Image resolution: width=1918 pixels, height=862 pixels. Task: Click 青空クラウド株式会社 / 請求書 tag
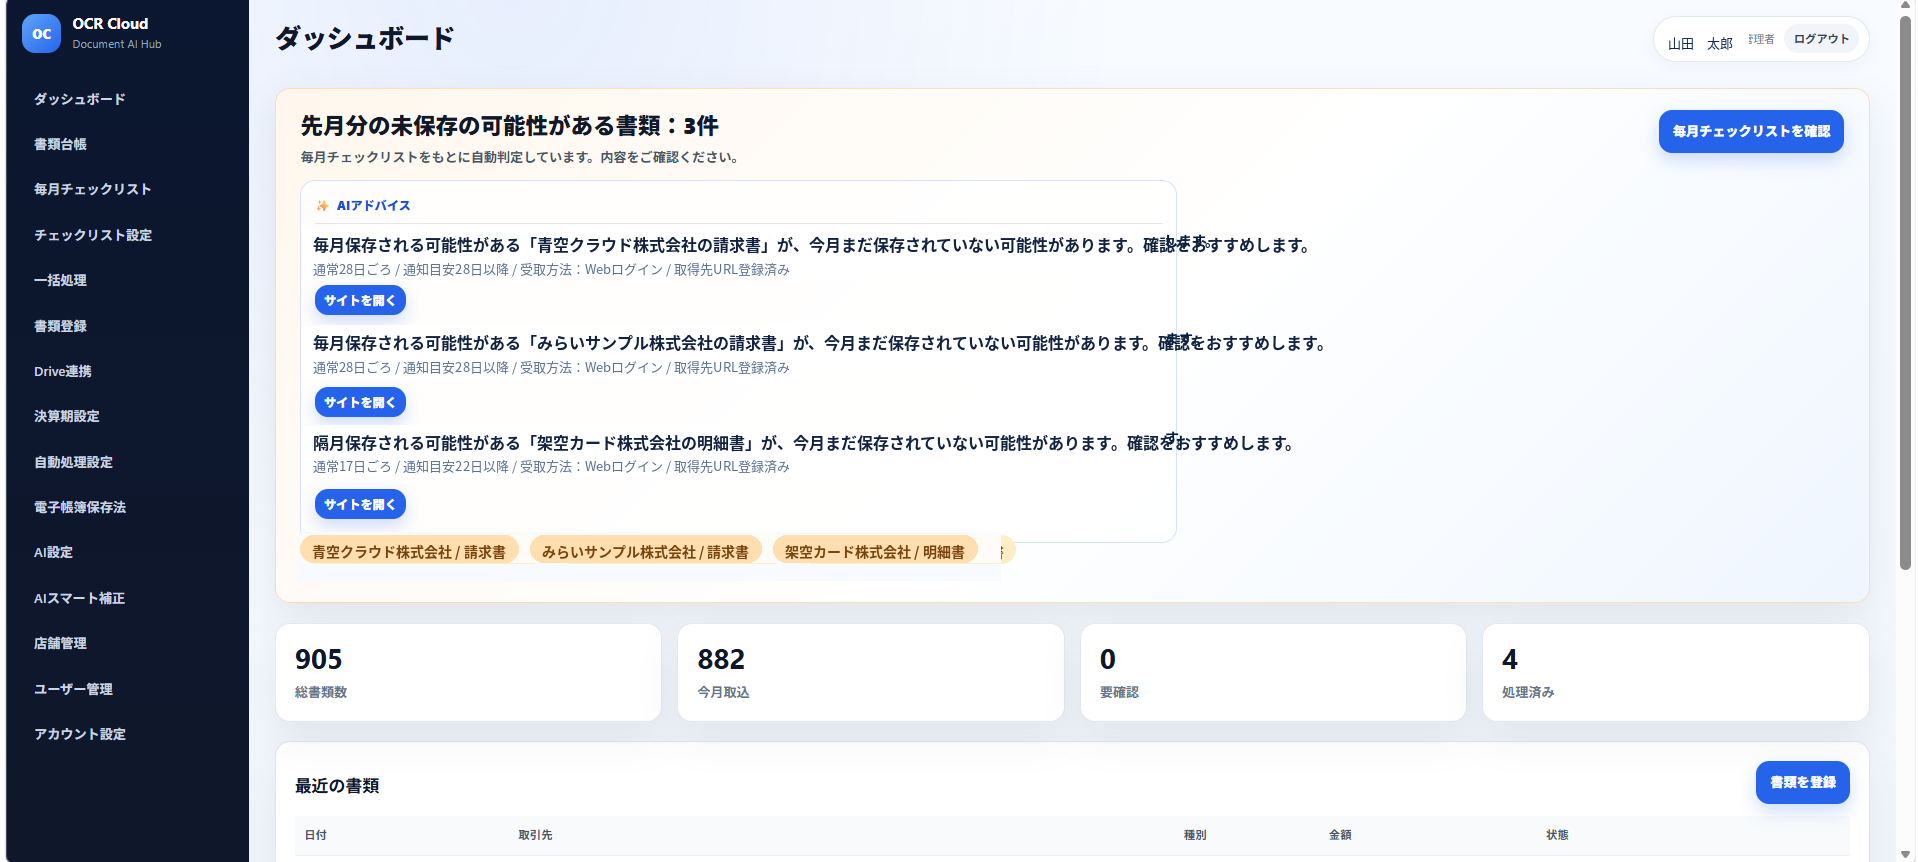pyautogui.click(x=409, y=552)
